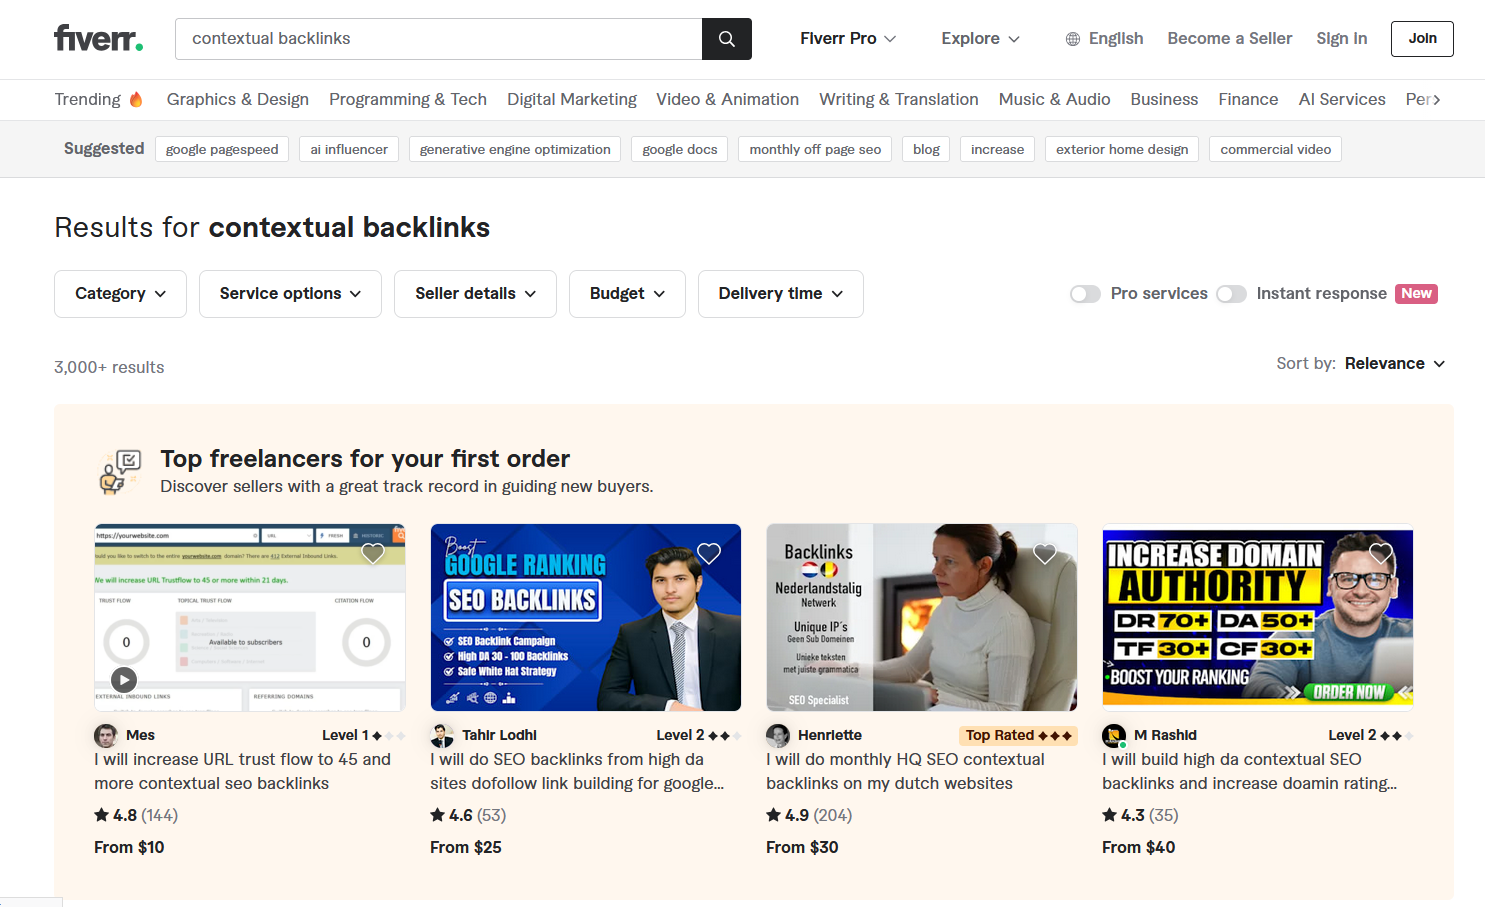
Task: Select the monthly off page seo suggestion
Action: tap(815, 149)
